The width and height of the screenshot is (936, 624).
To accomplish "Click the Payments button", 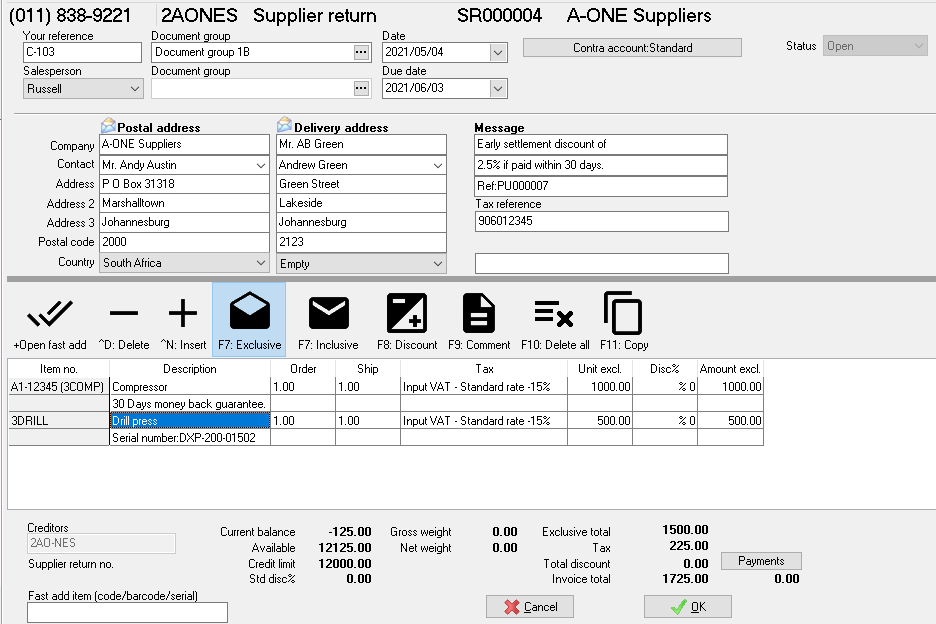I will (x=761, y=561).
